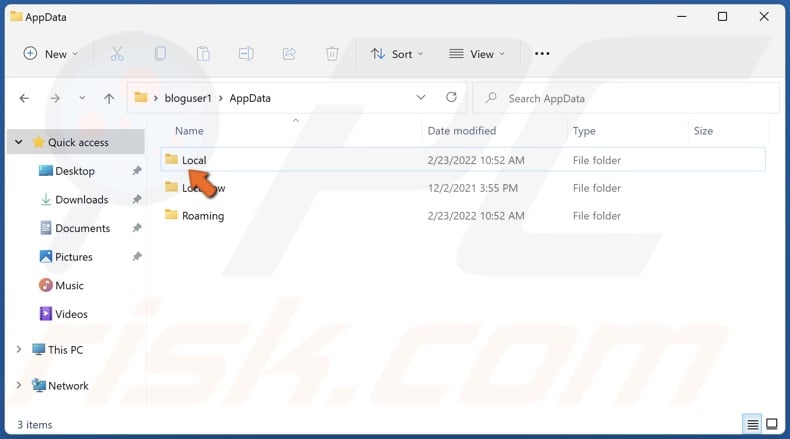Viewport: 790px width, 439px height.
Task: Go forward with the right arrow
Action: pos(55,98)
